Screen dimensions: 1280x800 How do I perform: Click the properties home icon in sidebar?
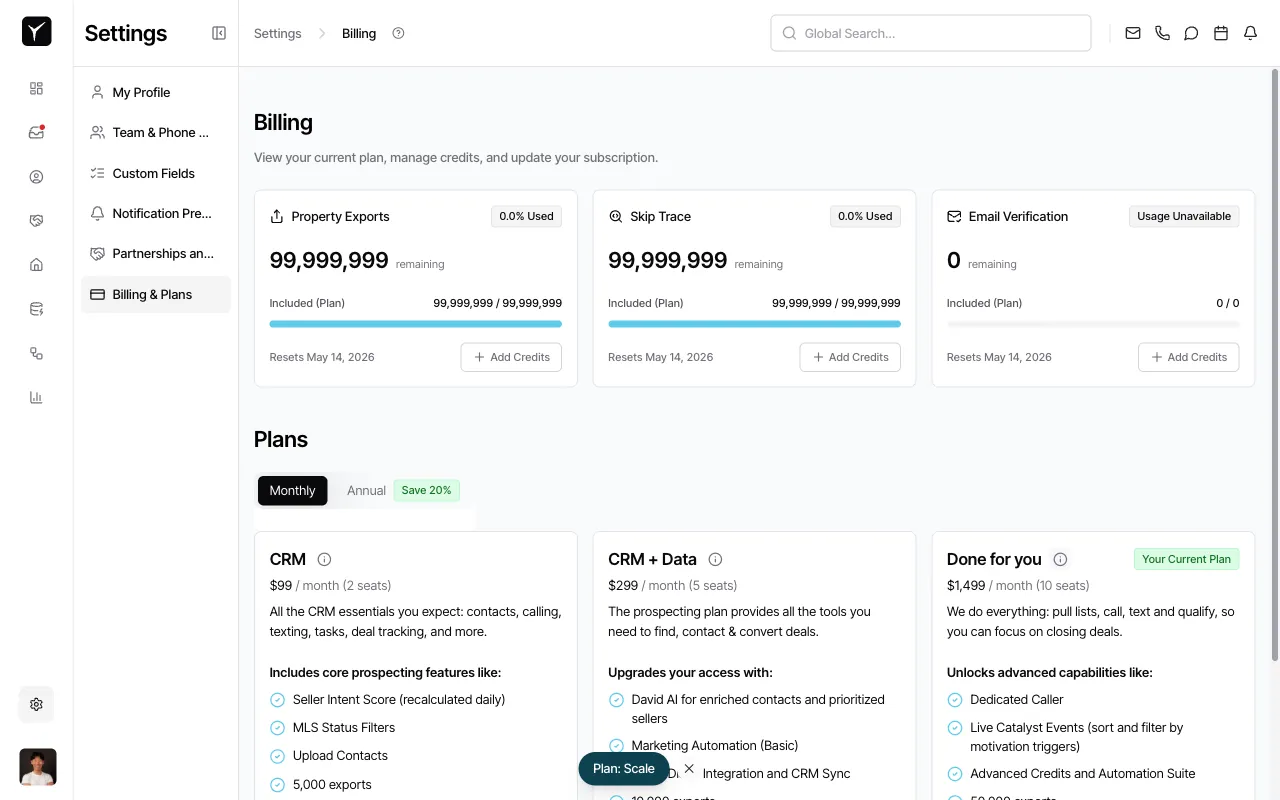pos(36,264)
